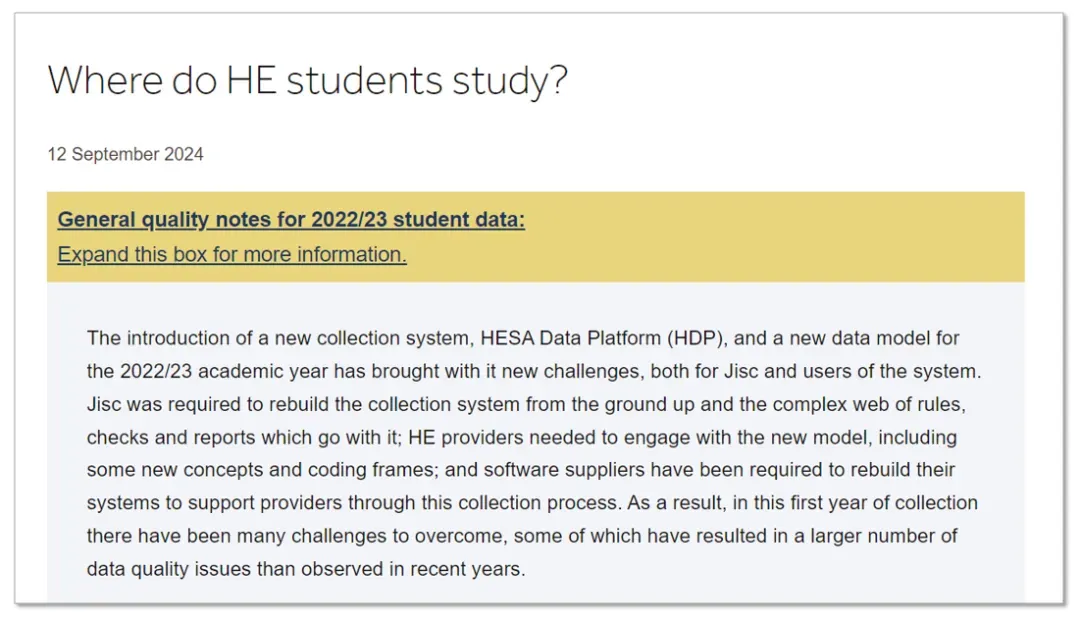Click the line starting 'systems to support providers'

click(532, 503)
